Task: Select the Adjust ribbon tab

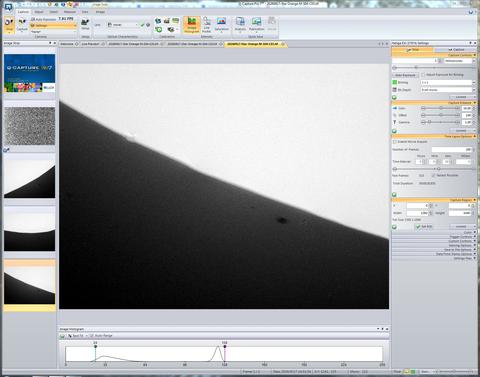Action: coord(39,12)
